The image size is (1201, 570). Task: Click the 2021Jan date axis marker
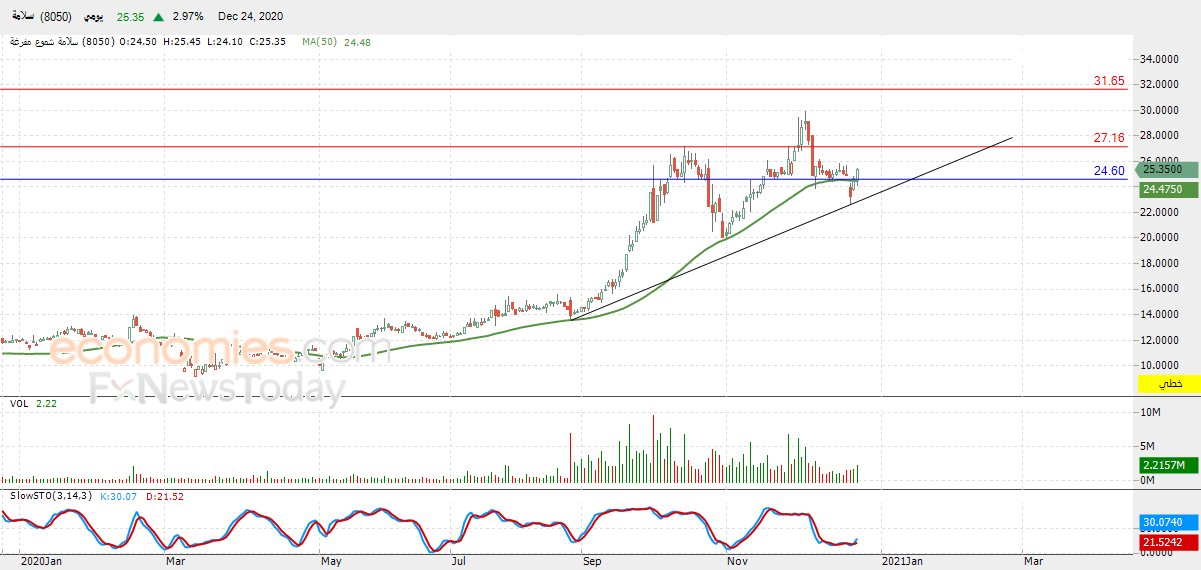tap(902, 562)
